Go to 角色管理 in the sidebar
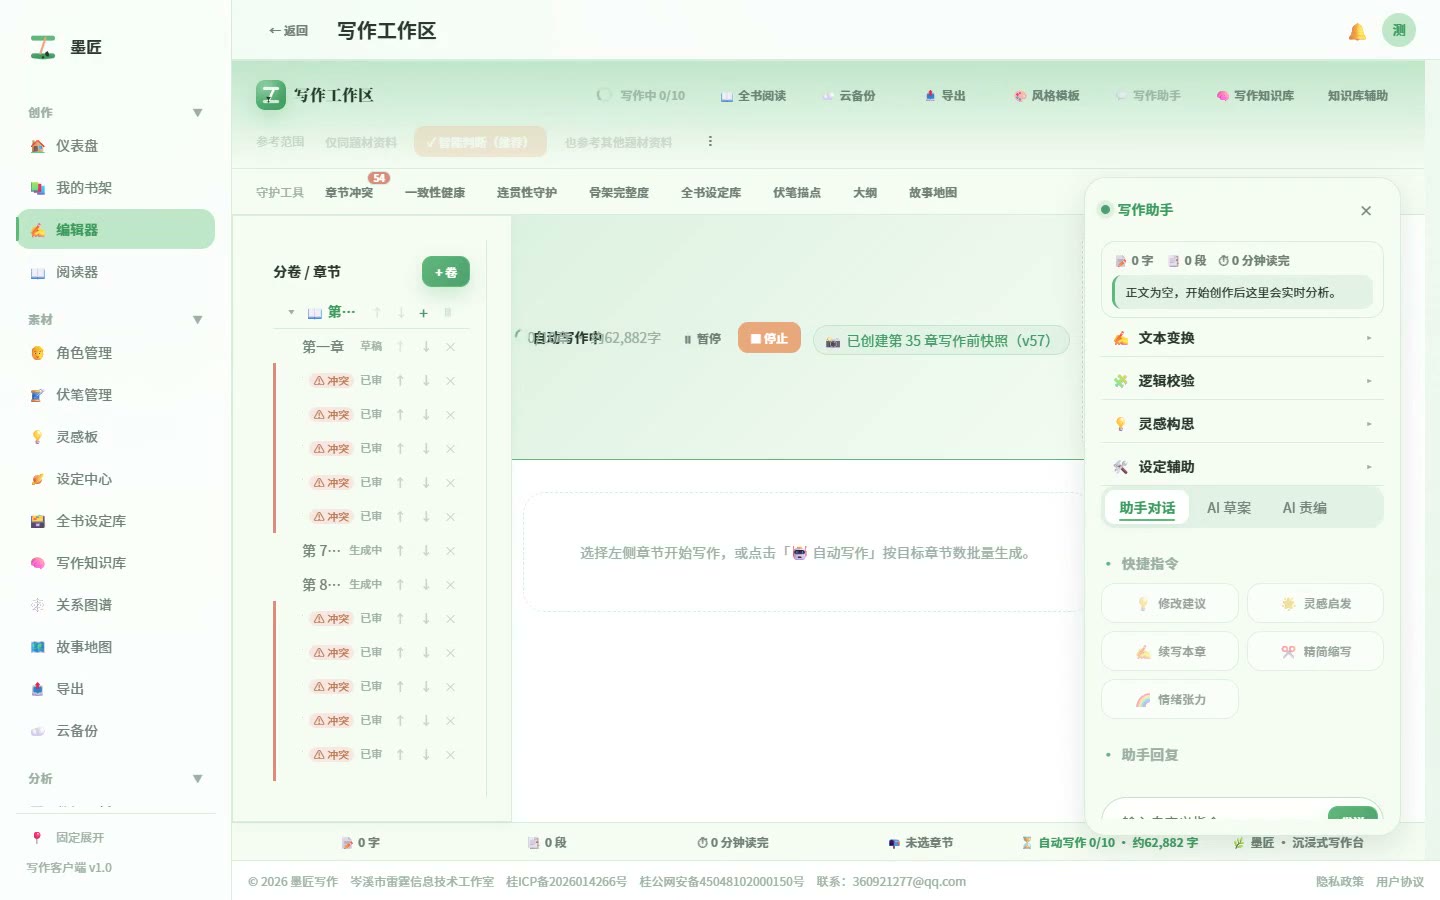This screenshot has height=900, width=1440. pos(115,353)
